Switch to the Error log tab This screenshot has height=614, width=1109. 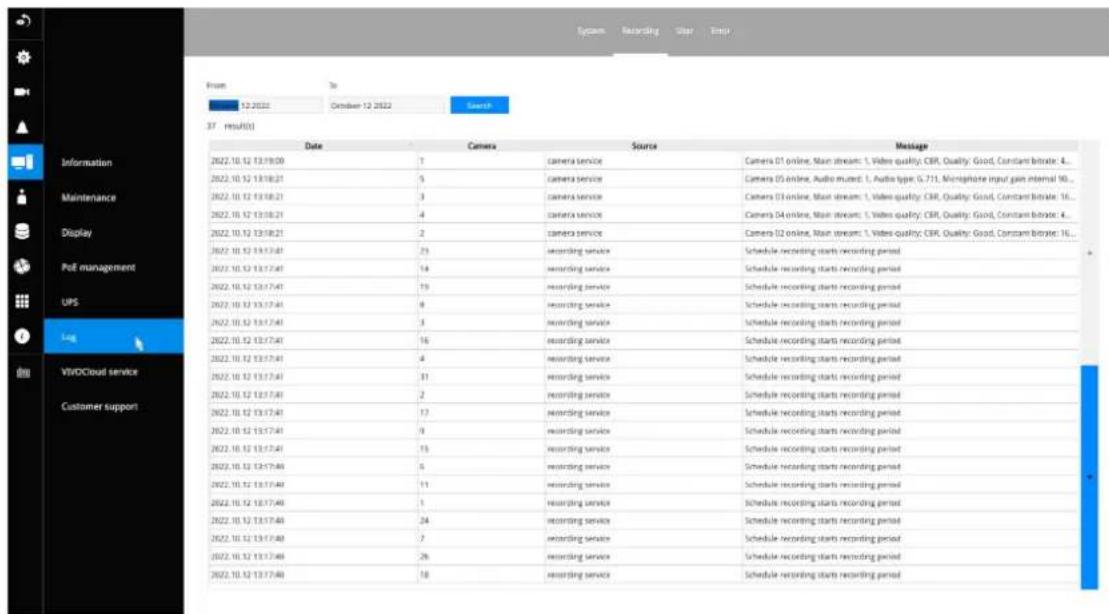click(x=719, y=30)
